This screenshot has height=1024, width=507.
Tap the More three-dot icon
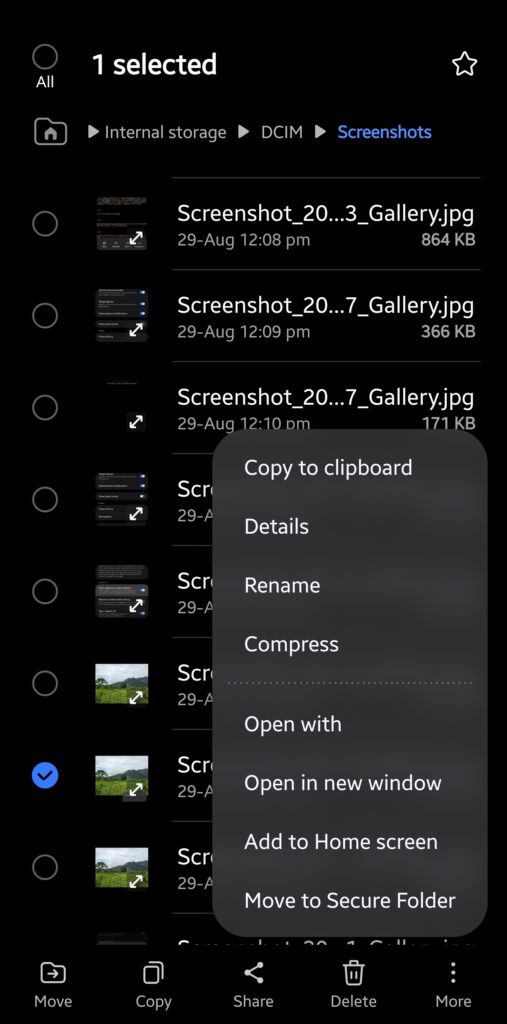click(453, 972)
